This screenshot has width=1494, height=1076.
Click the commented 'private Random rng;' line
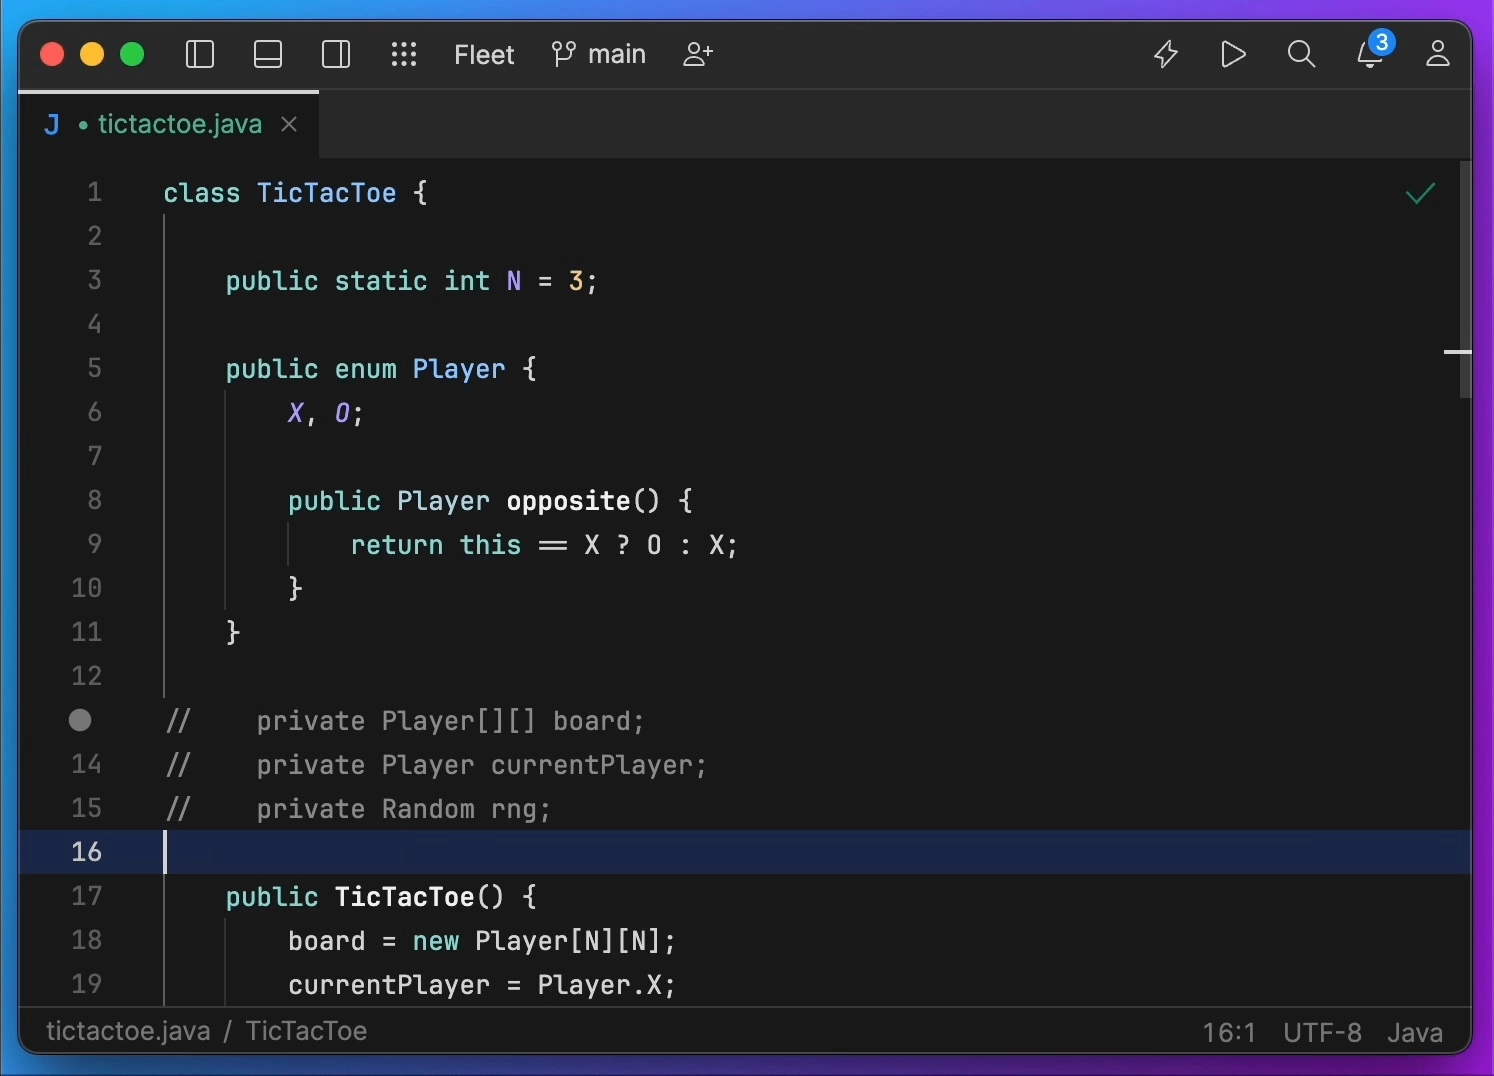click(x=358, y=808)
